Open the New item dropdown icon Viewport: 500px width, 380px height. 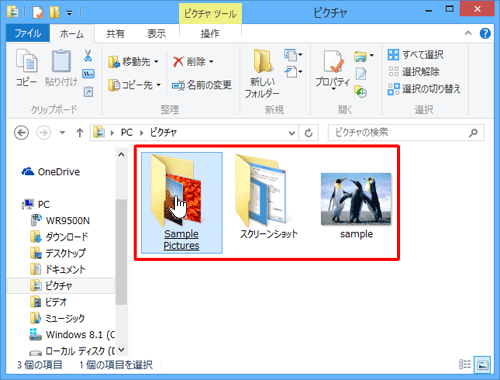click(293, 55)
